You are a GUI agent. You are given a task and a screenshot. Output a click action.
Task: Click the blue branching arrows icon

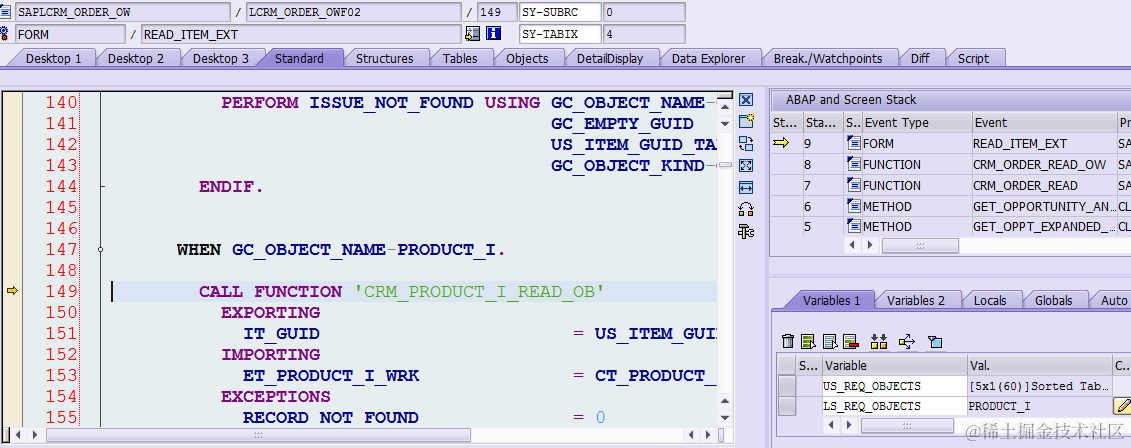pyautogui.click(x=907, y=341)
